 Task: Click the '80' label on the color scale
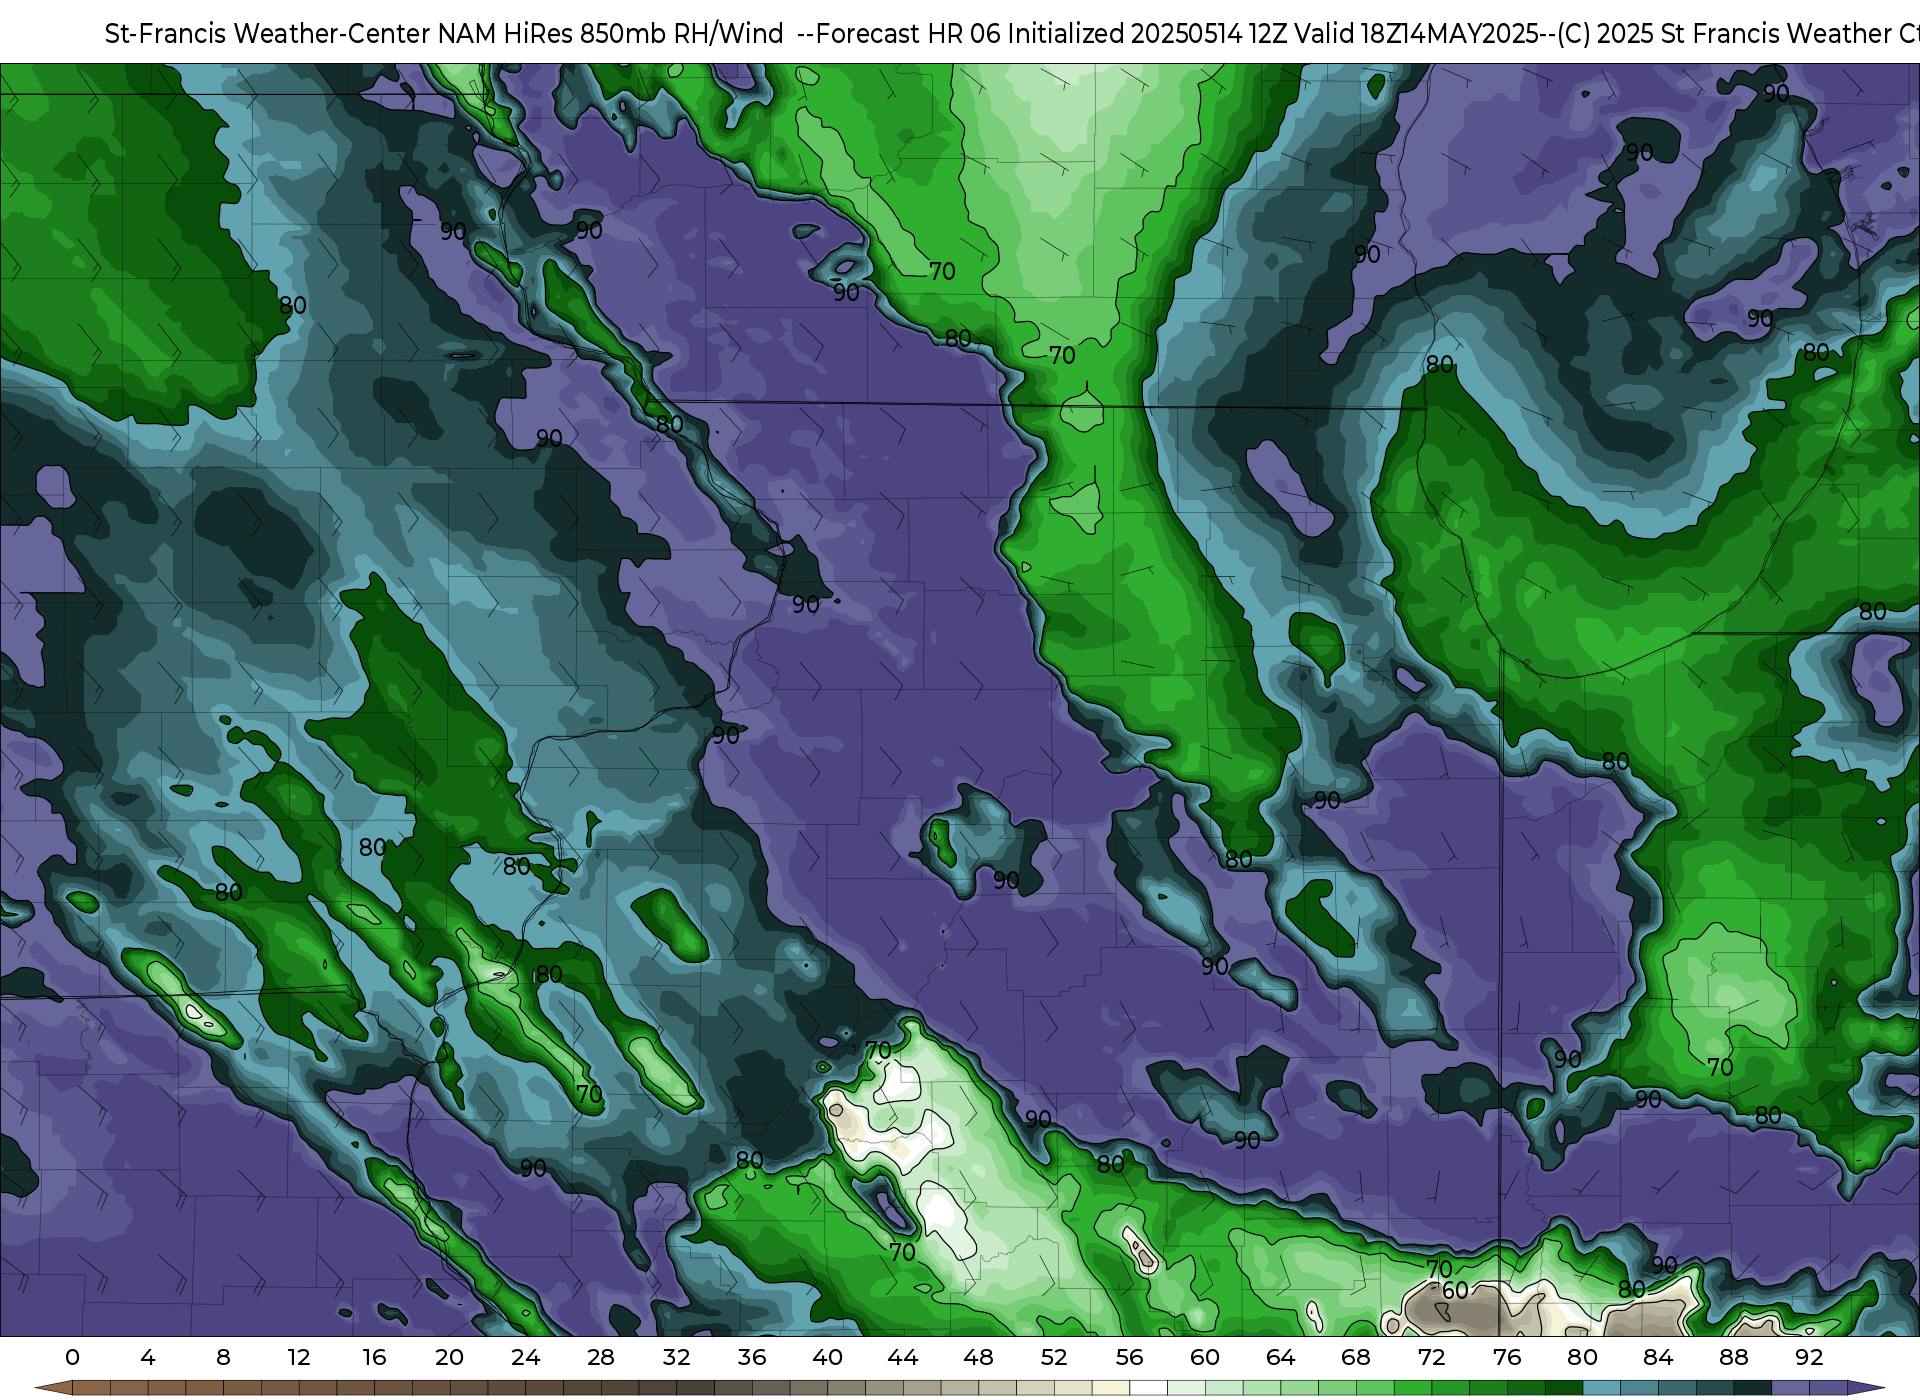pos(1583,1357)
